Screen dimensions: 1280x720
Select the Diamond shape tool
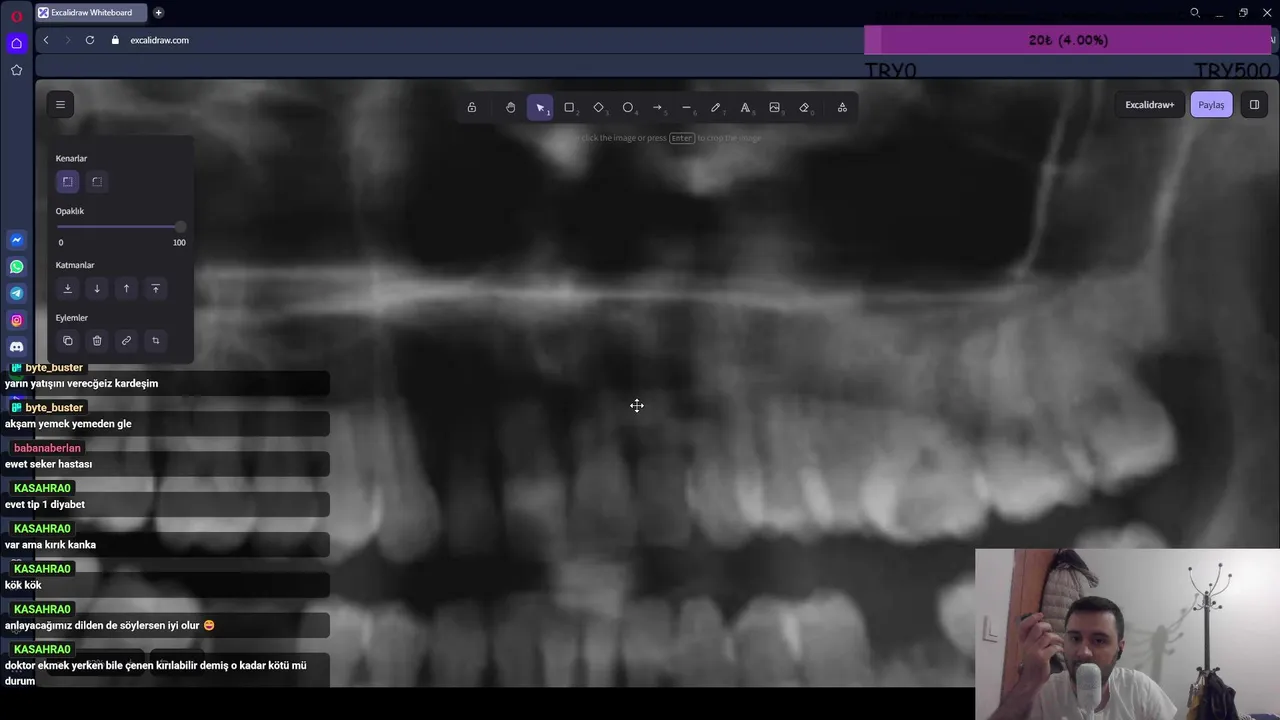coord(599,108)
